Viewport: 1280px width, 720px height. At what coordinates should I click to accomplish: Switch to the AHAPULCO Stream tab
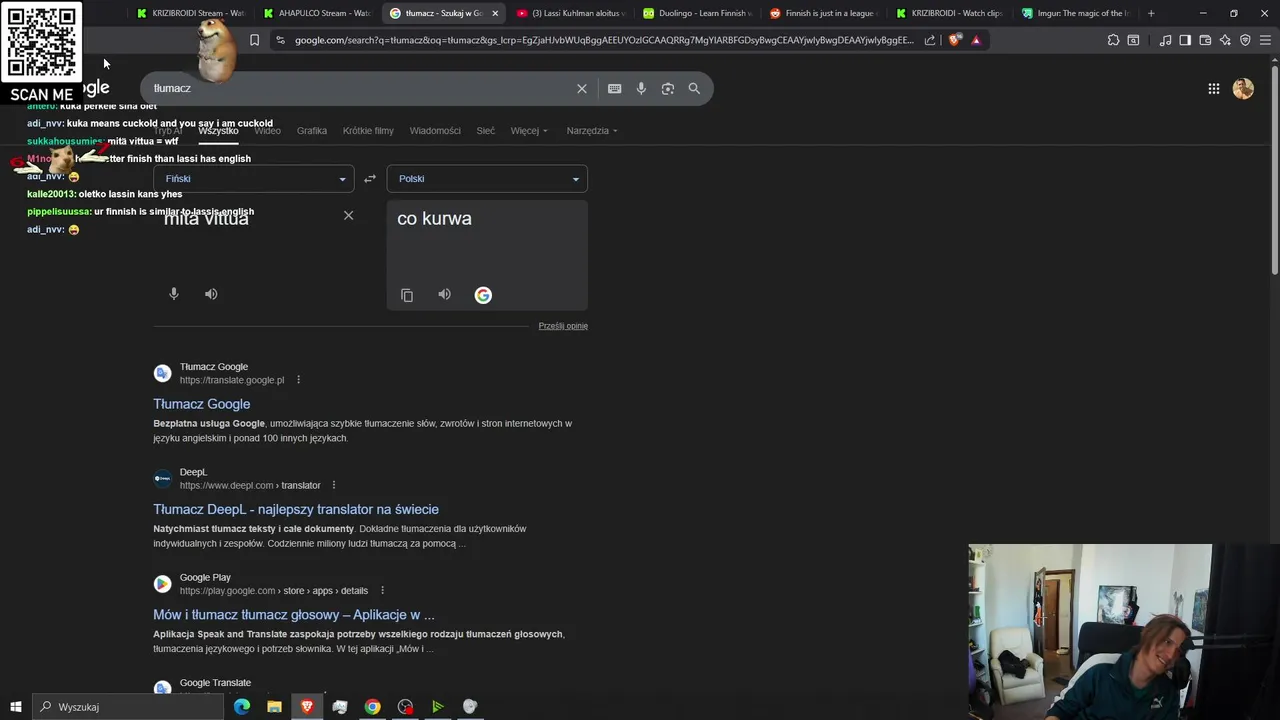317,13
